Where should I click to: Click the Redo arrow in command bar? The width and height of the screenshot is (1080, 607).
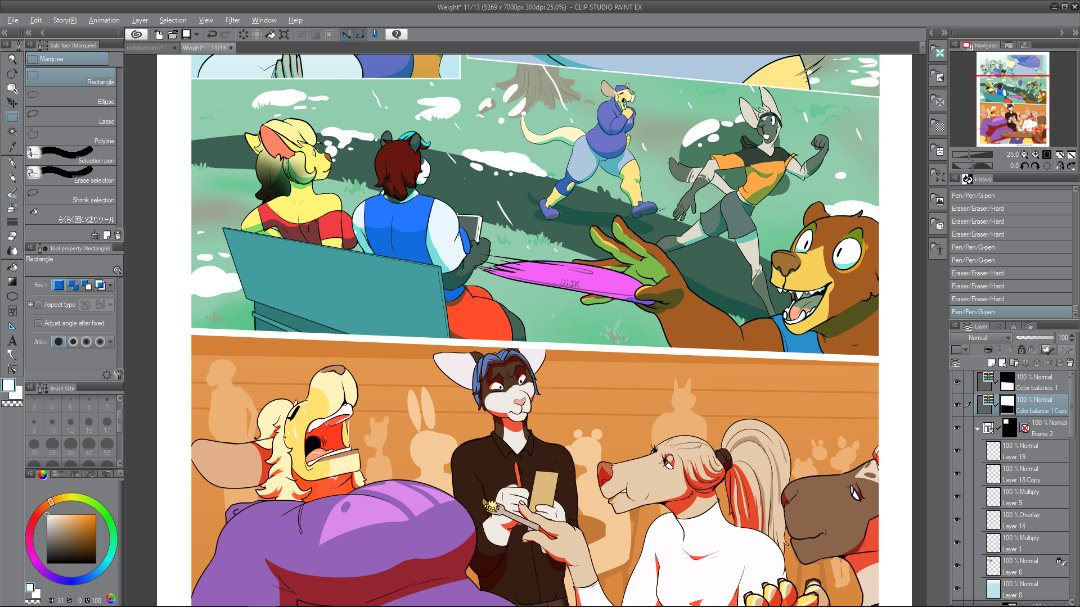pyautogui.click(x=225, y=34)
